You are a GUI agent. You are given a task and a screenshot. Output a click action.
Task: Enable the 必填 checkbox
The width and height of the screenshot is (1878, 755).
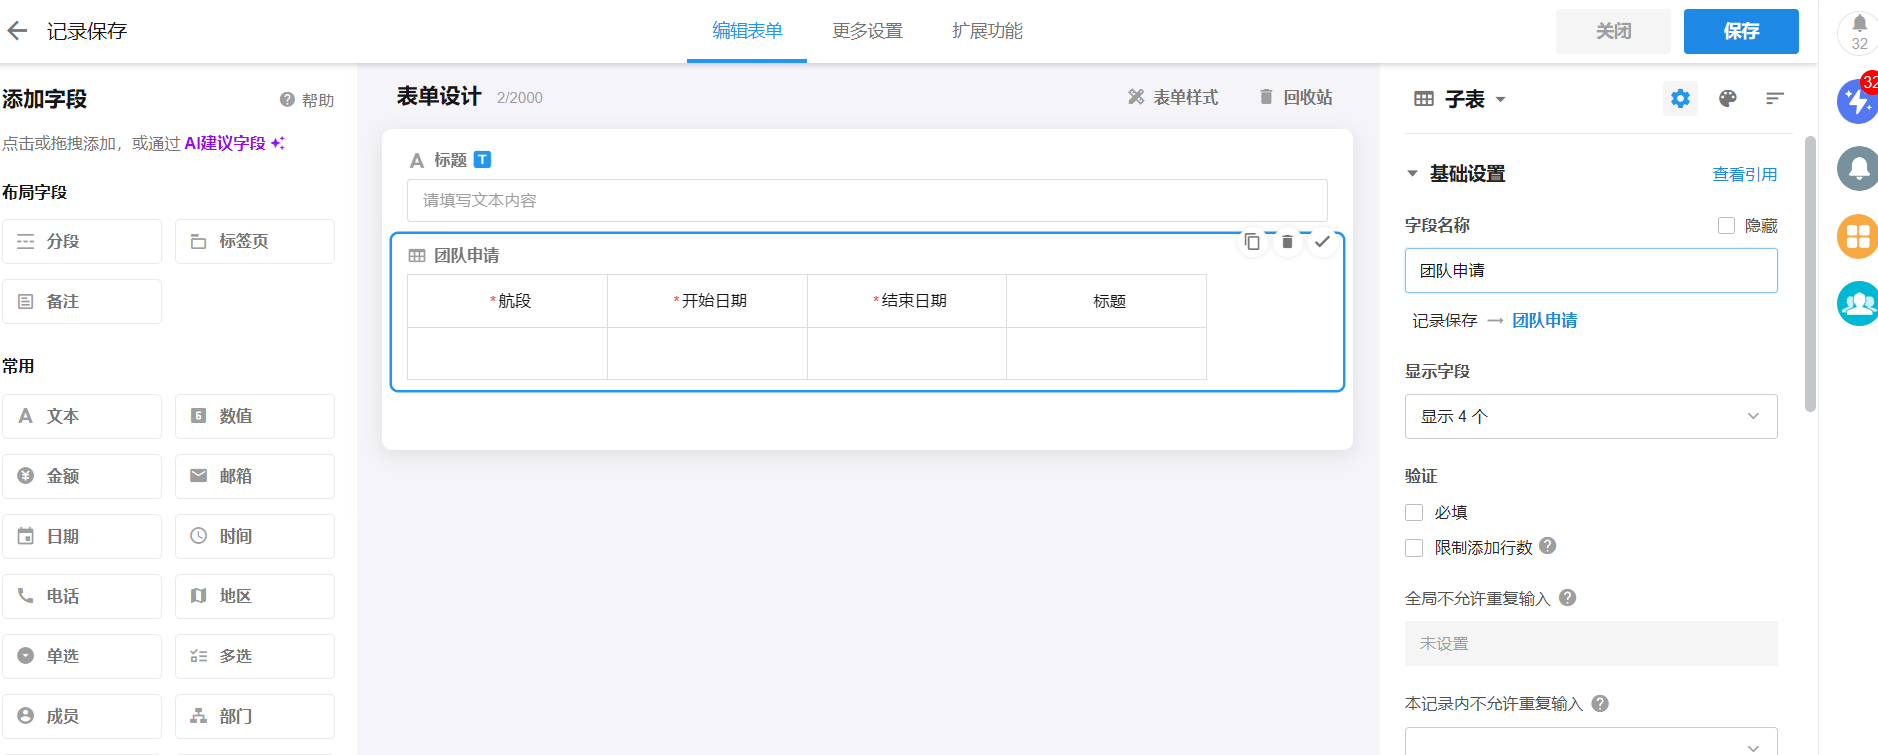(1414, 512)
